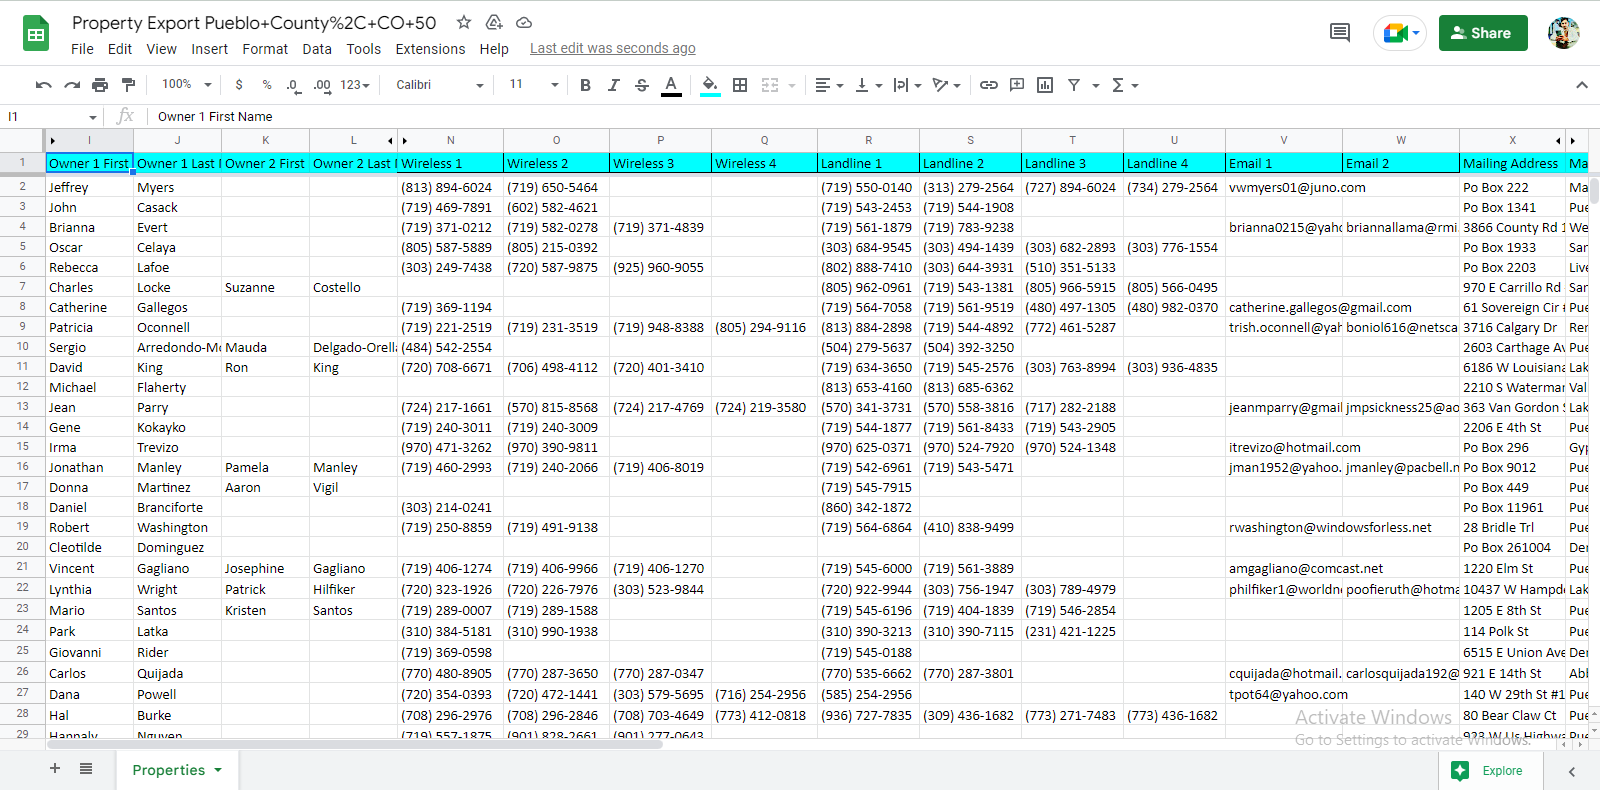Print the spreadsheet with printer icon

coord(100,85)
